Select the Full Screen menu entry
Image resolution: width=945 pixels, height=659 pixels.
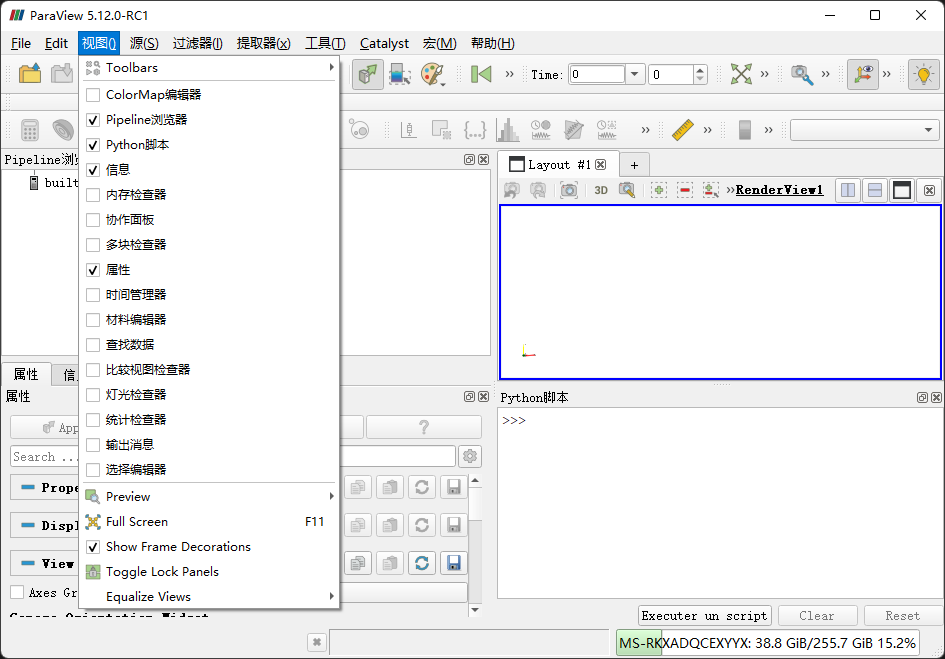point(137,522)
